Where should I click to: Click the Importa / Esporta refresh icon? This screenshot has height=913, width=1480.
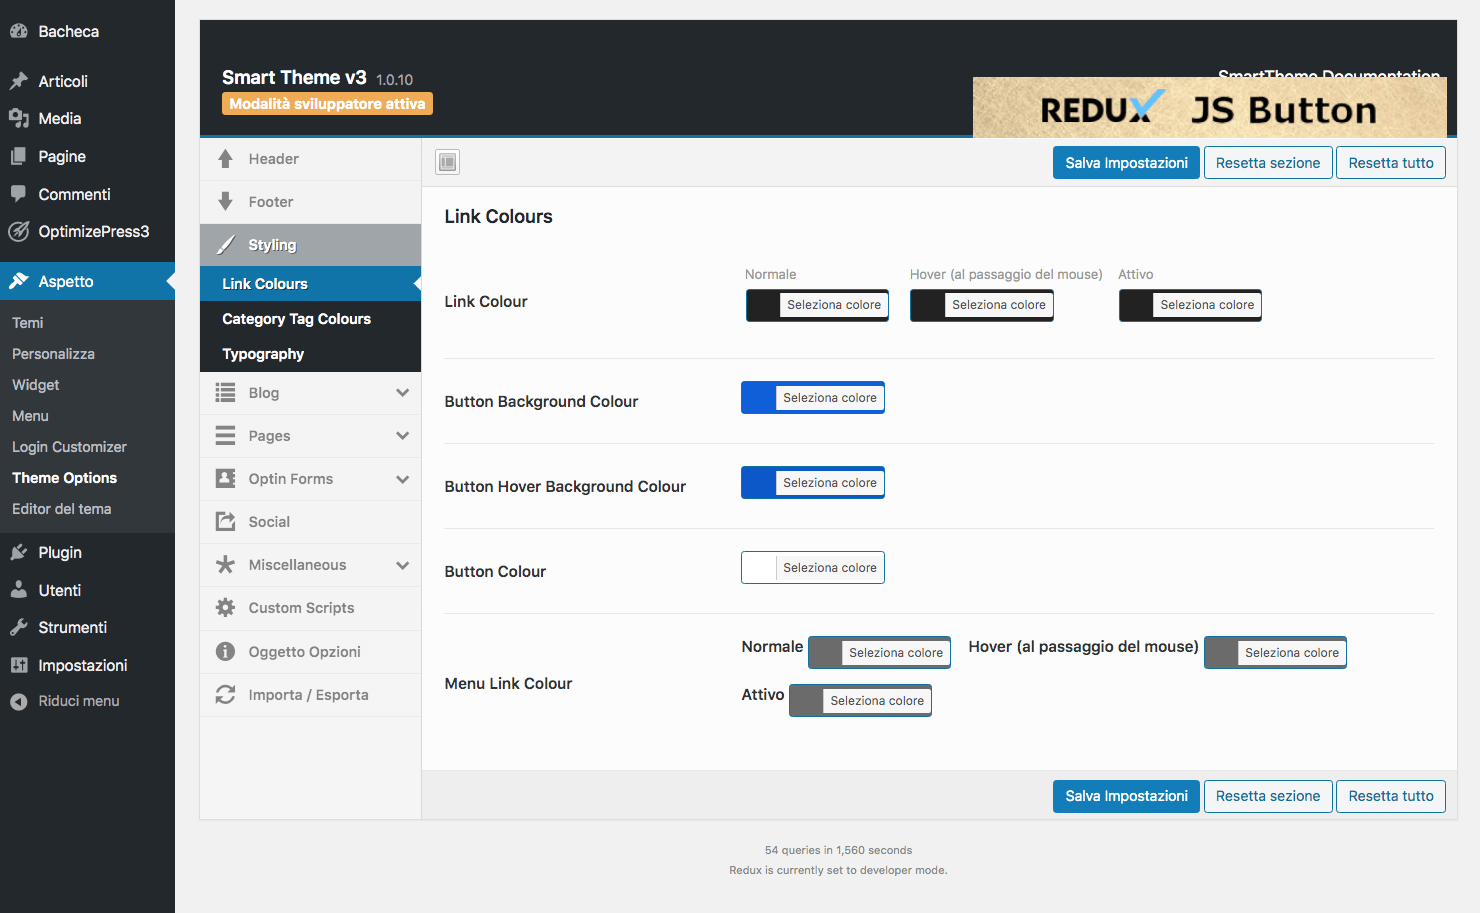click(x=226, y=695)
